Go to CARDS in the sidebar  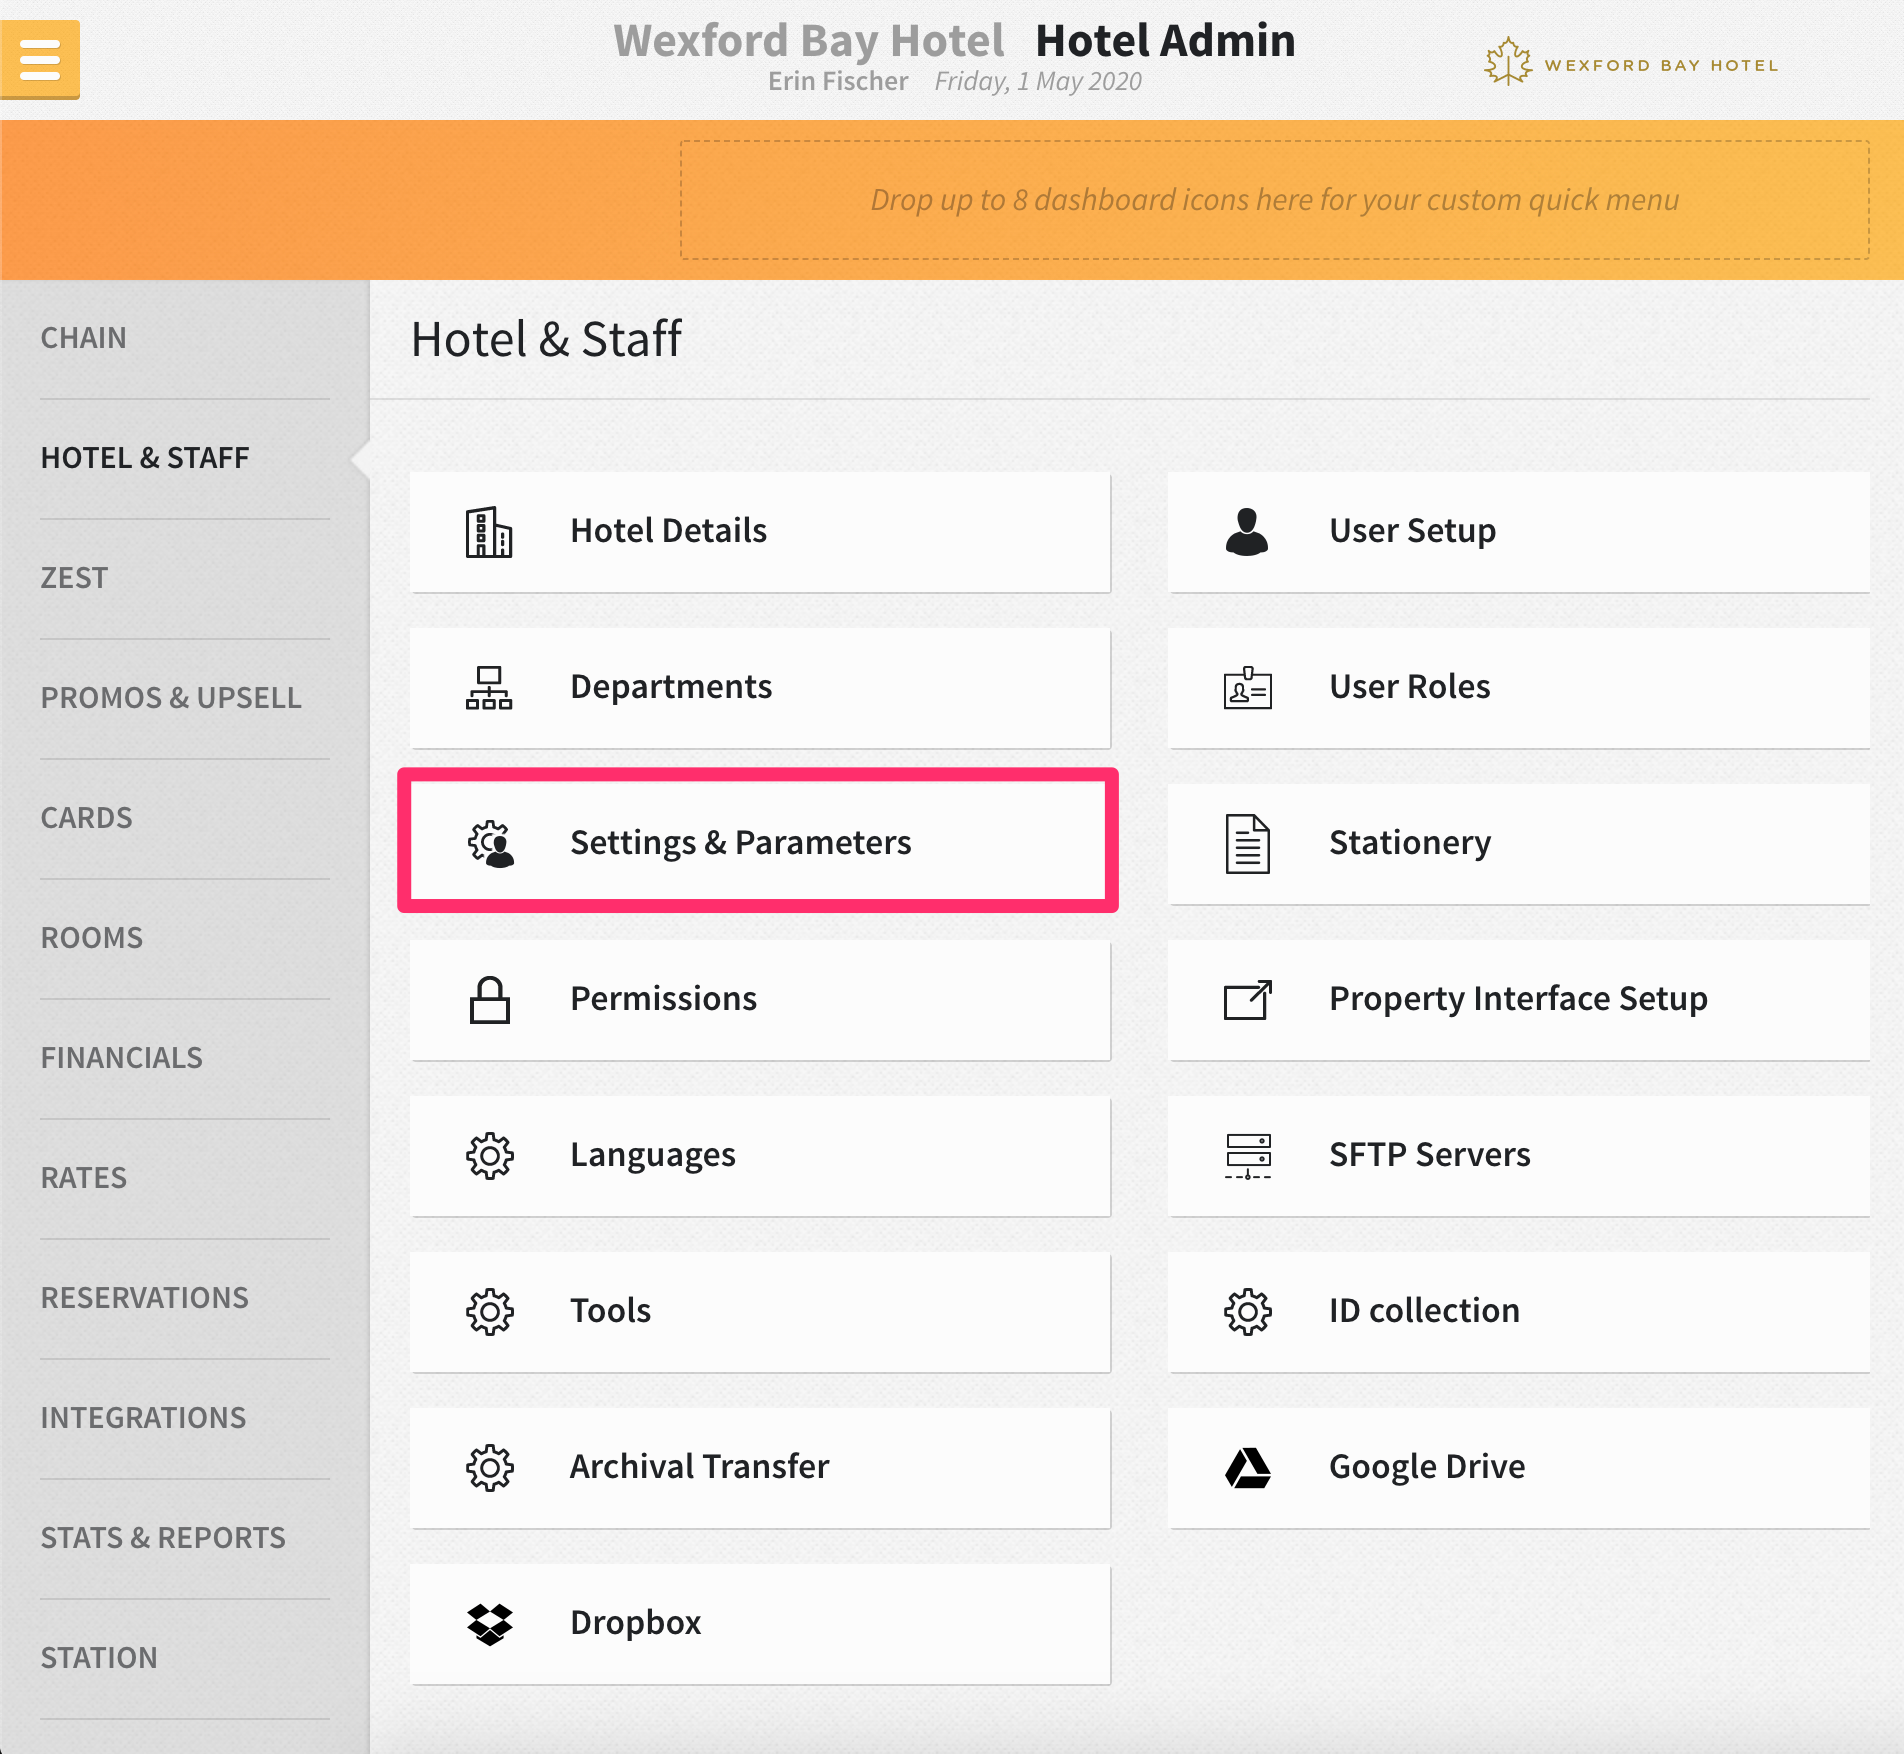point(86,818)
